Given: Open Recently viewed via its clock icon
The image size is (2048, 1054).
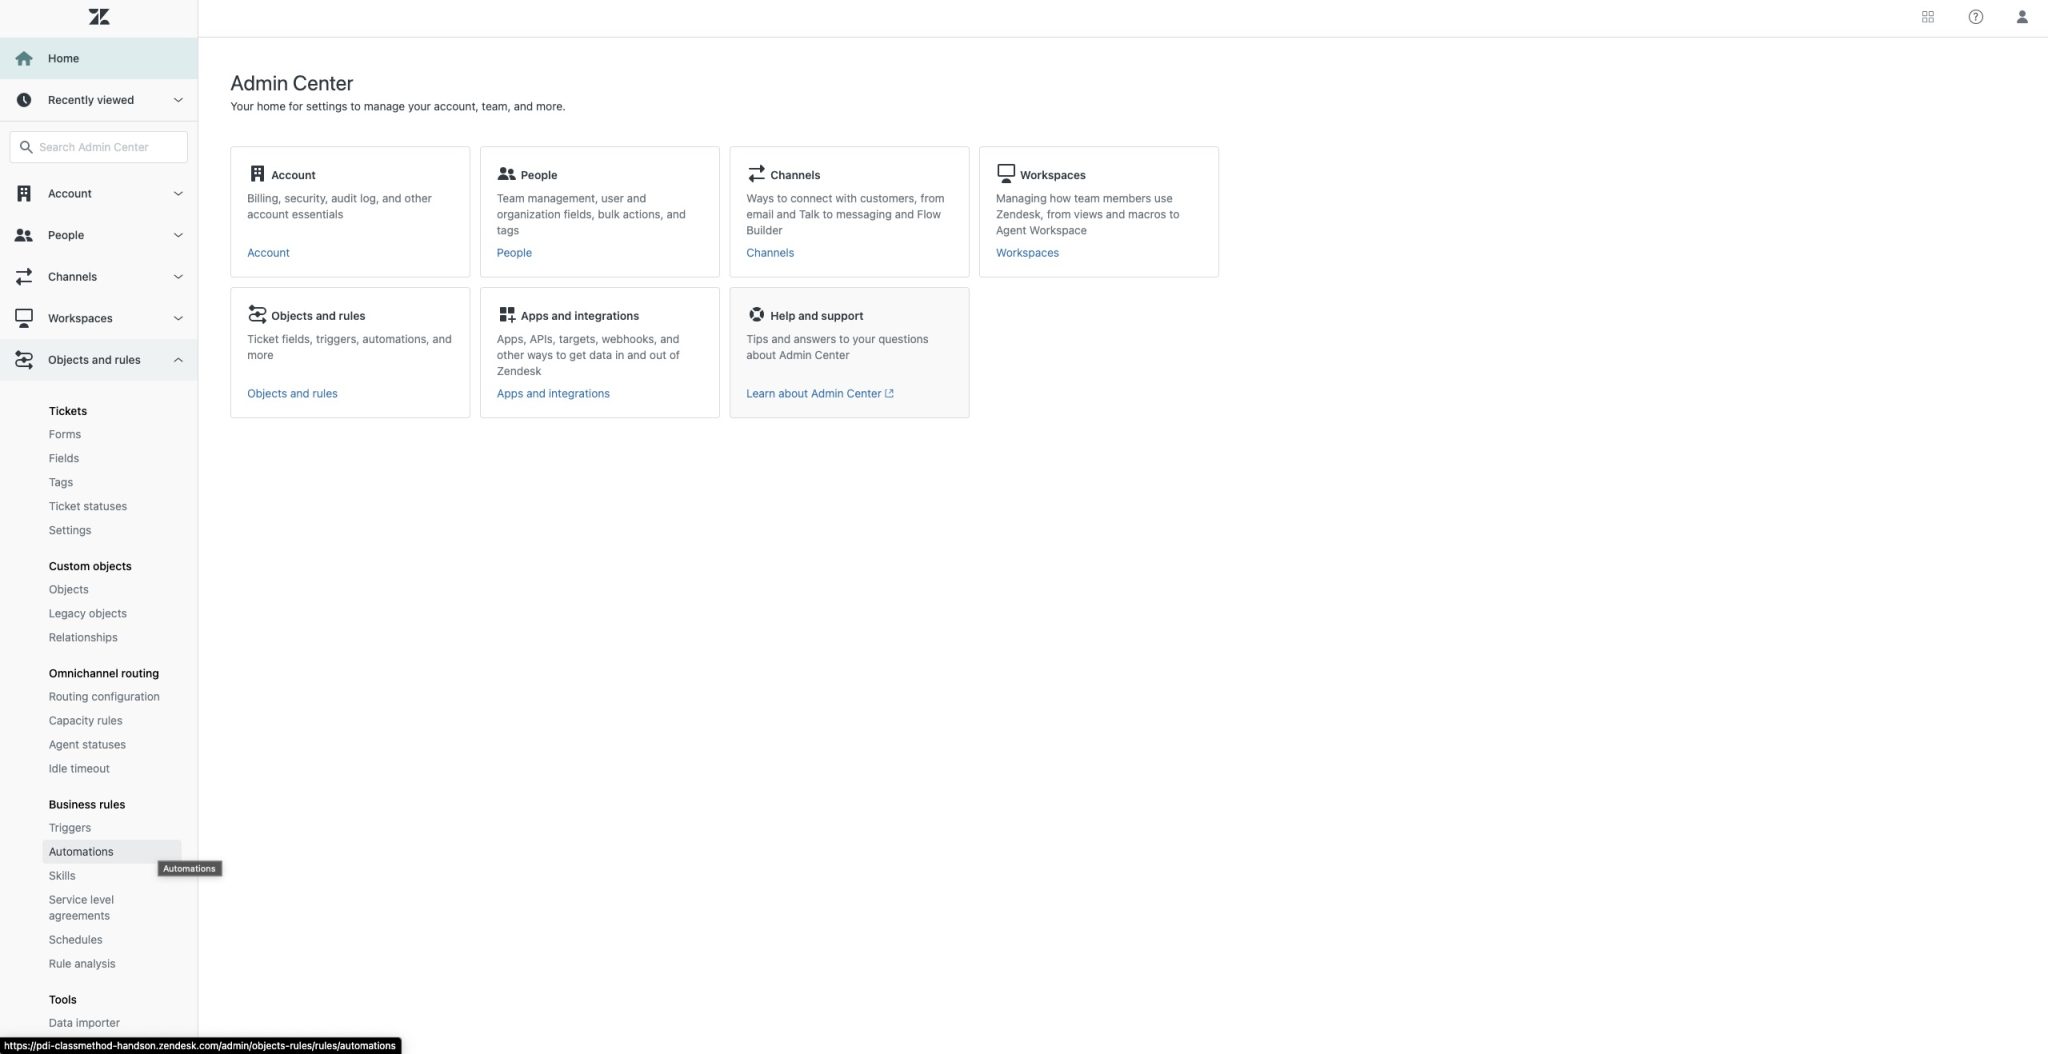Looking at the screenshot, I should click(x=24, y=99).
